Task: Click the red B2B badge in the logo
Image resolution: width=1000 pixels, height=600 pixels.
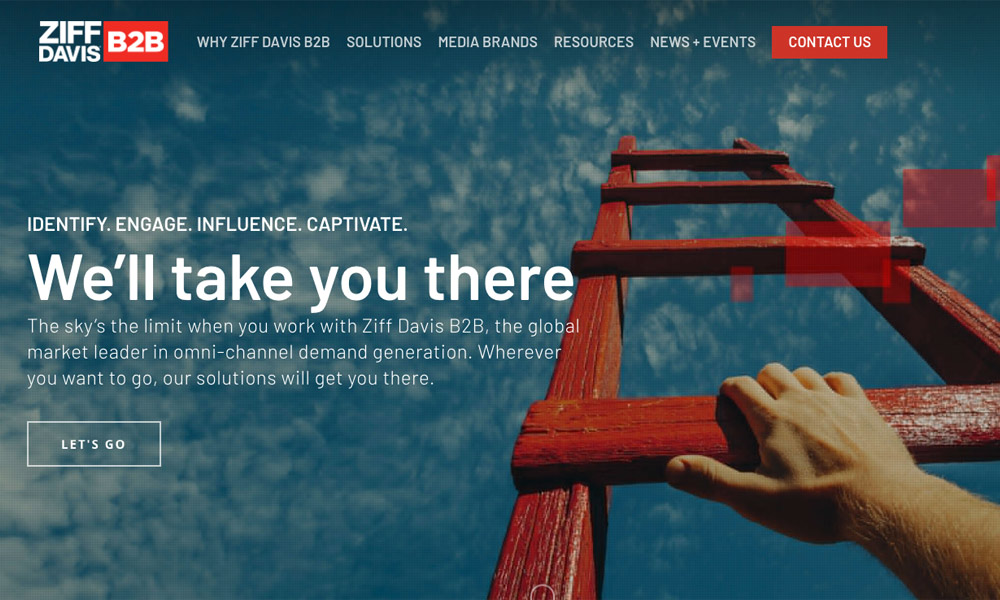Action: (135, 41)
